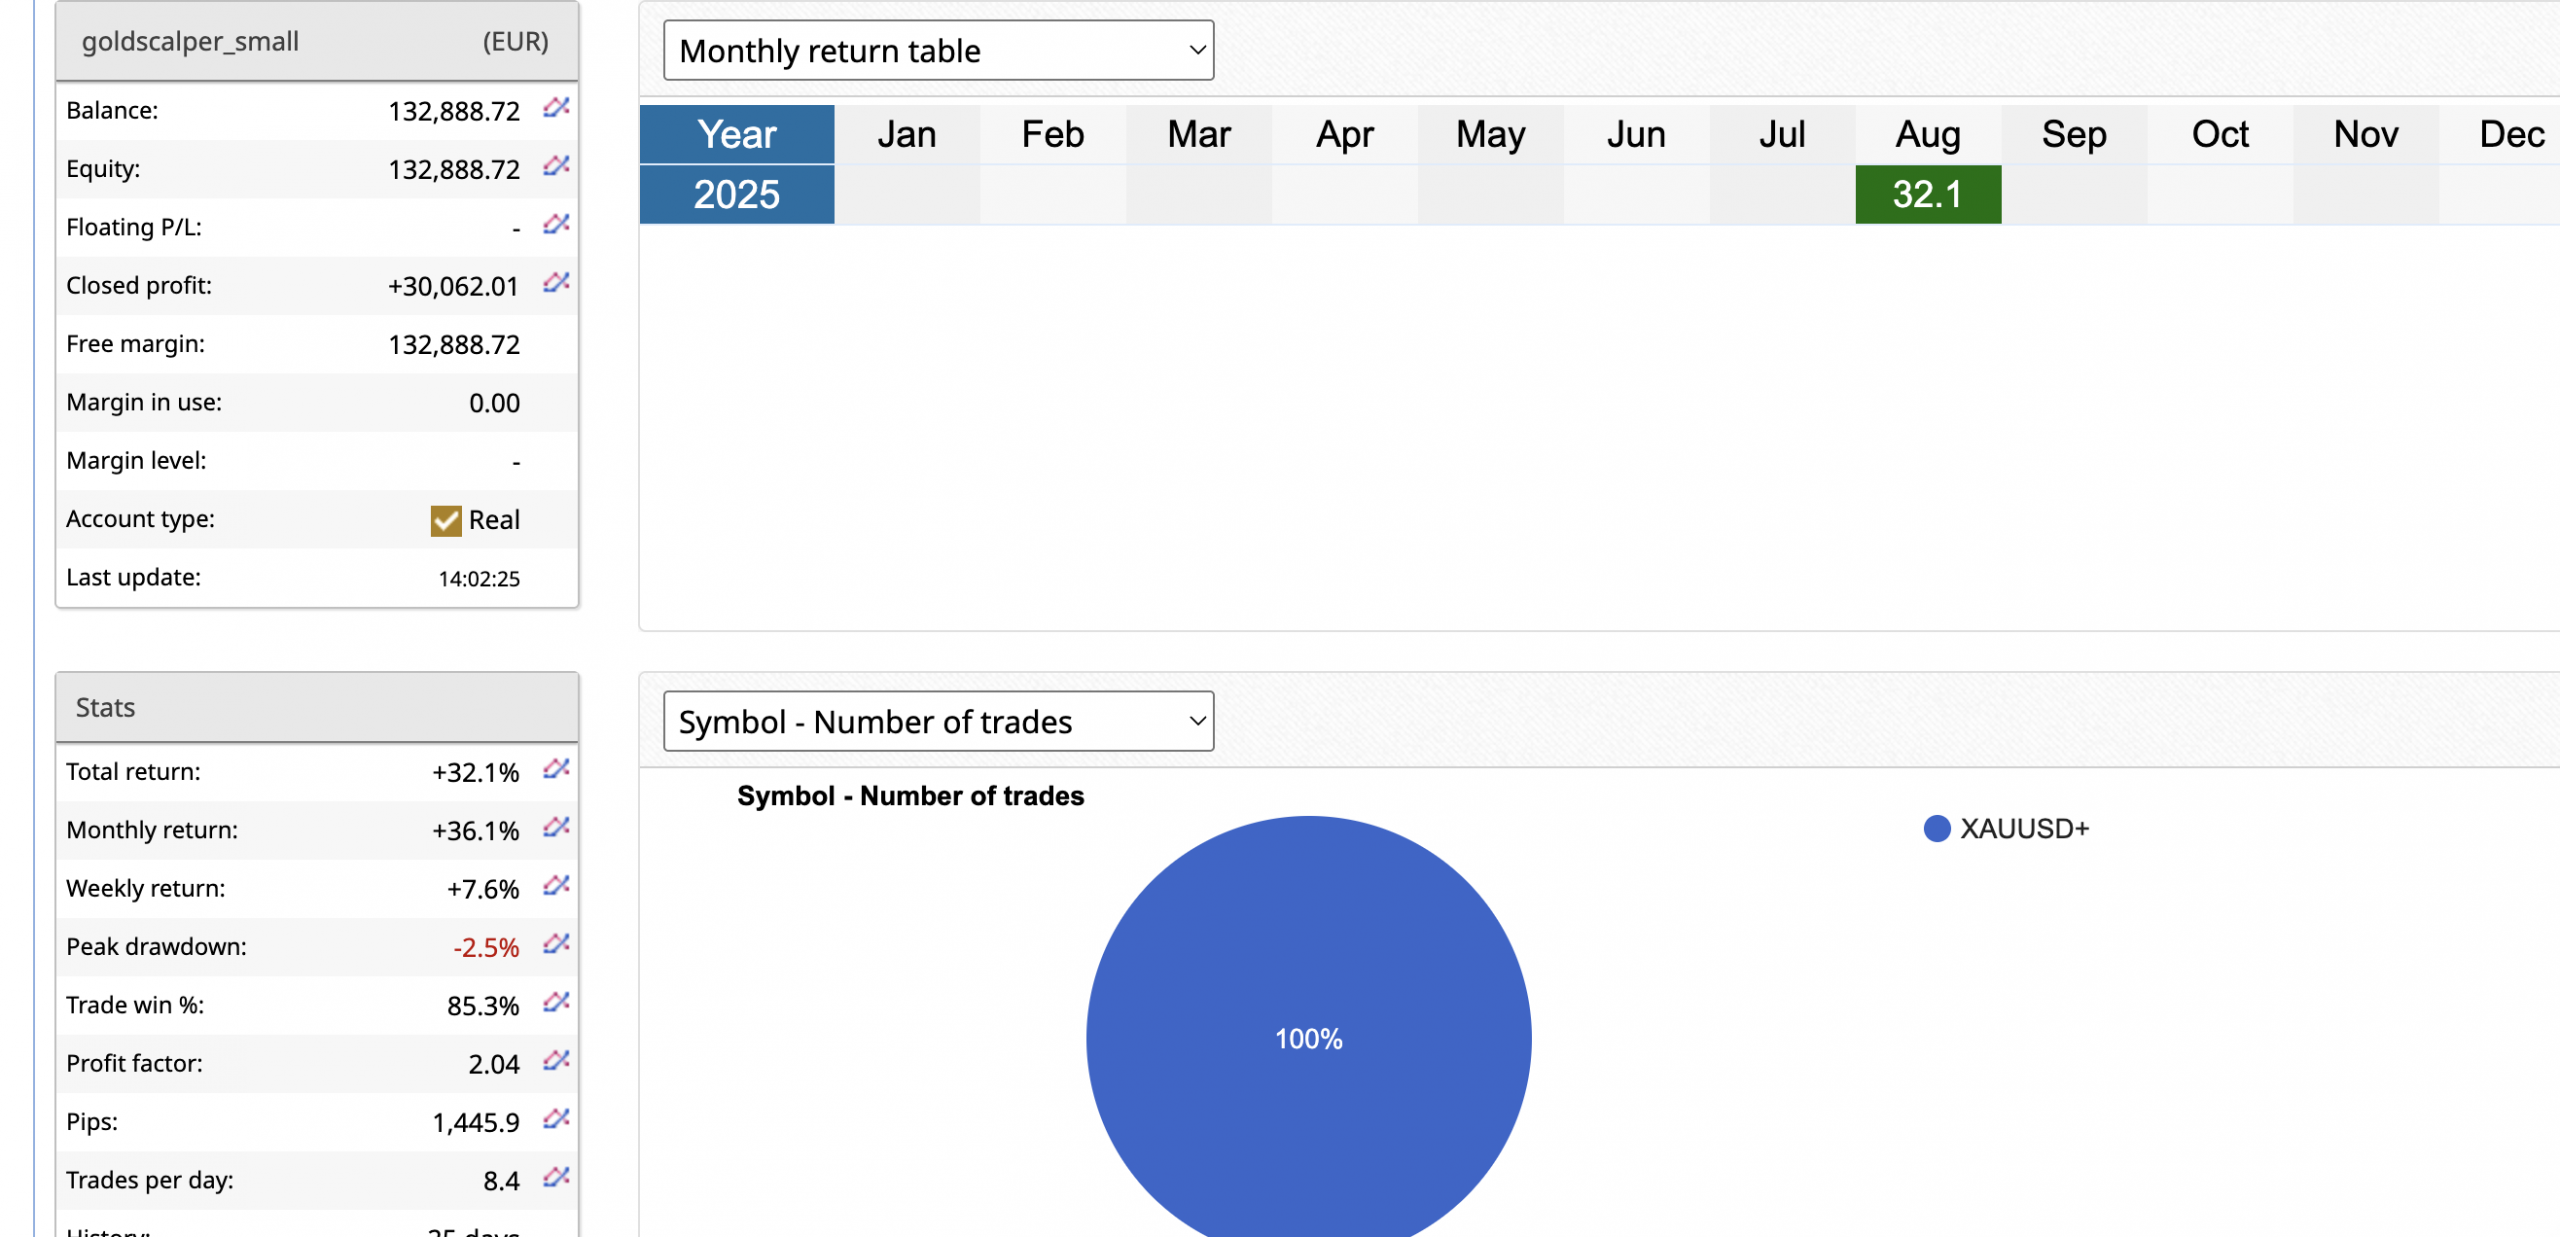2560x1237 pixels.
Task: Open the Floating P/L chart icon
Action: [556, 224]
